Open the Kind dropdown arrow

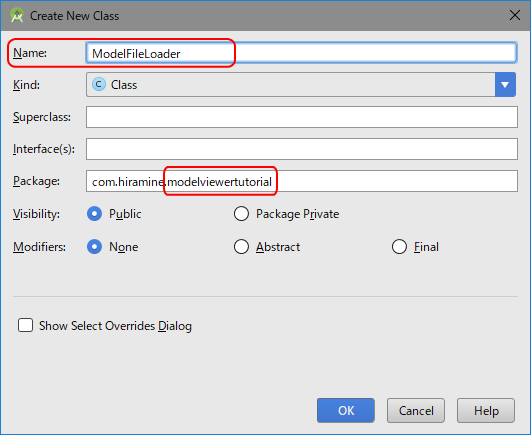click(x=505, y=84)
